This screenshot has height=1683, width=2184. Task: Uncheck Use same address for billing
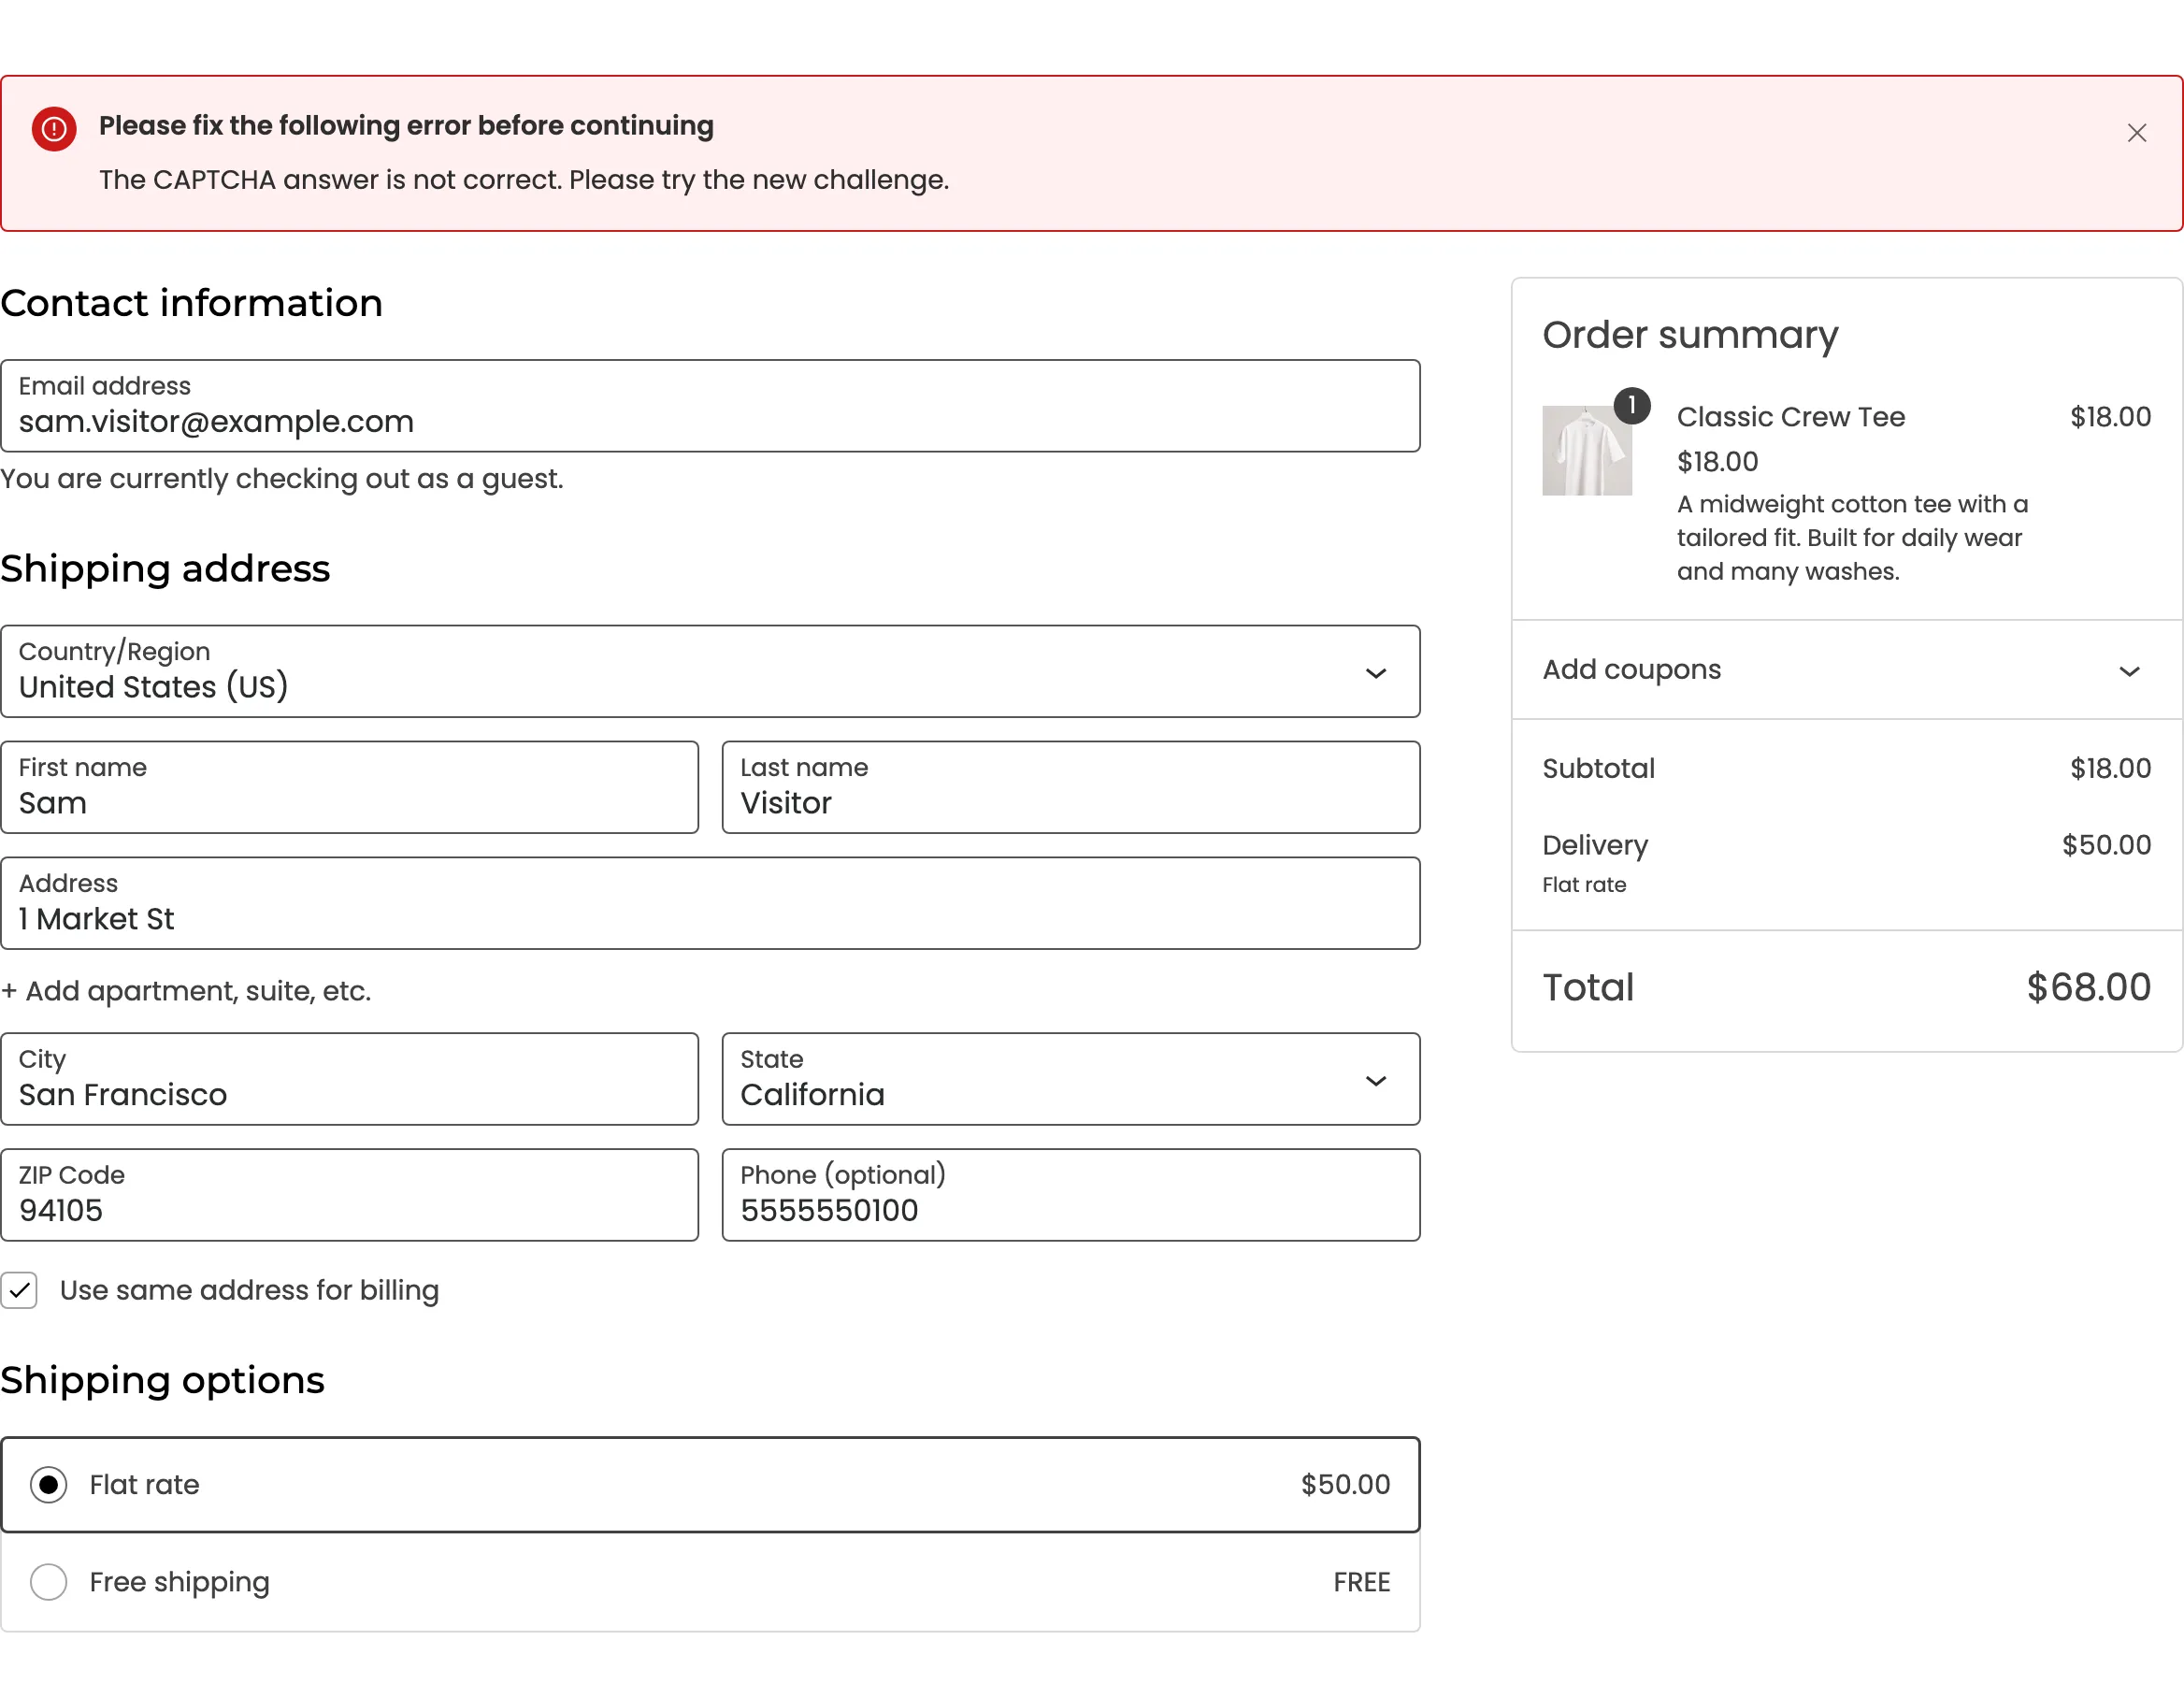pyautogui.click(x=19, y=1290)
